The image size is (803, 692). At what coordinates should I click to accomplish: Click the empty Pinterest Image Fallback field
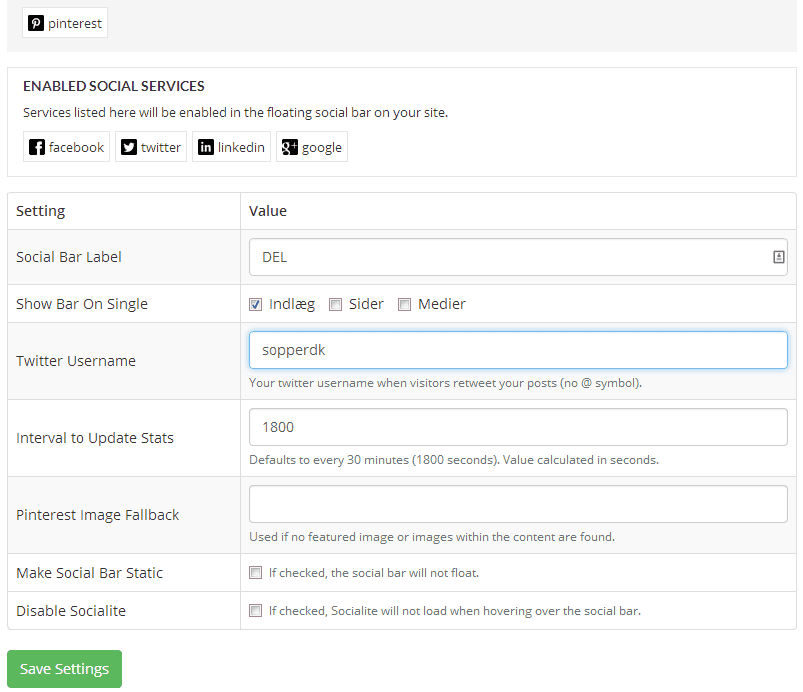[x=518, y=504]
